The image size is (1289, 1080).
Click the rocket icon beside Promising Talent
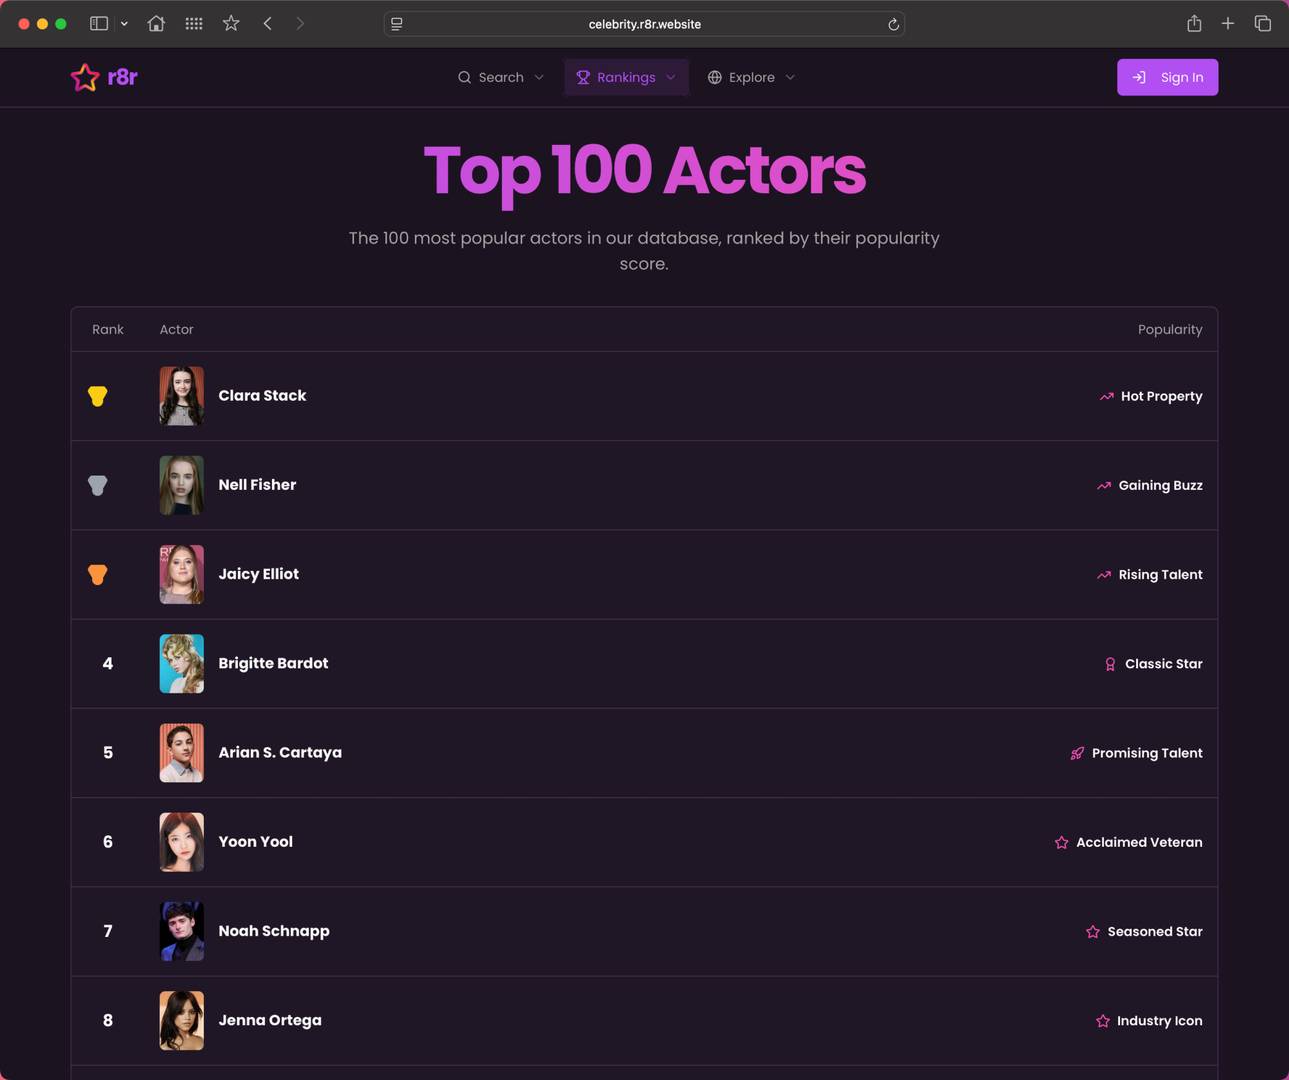1077,752
